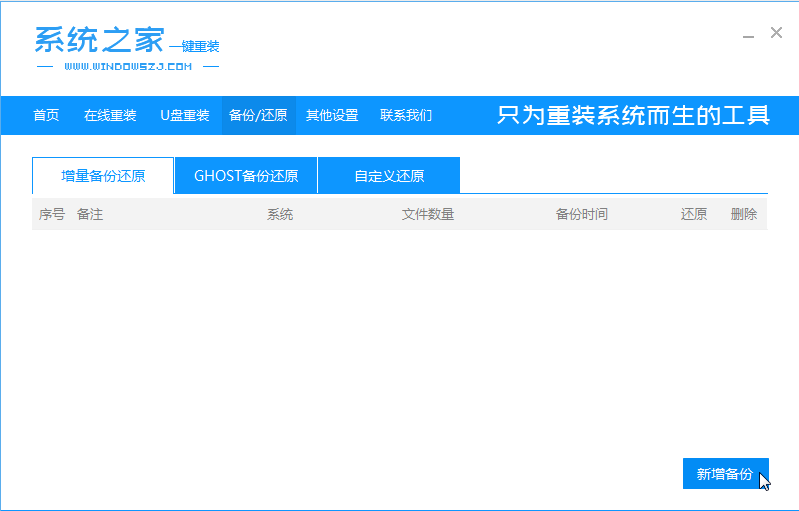The image size is (799, 511).
Task: Go to 在线重装 section
Action: (110, 115)
